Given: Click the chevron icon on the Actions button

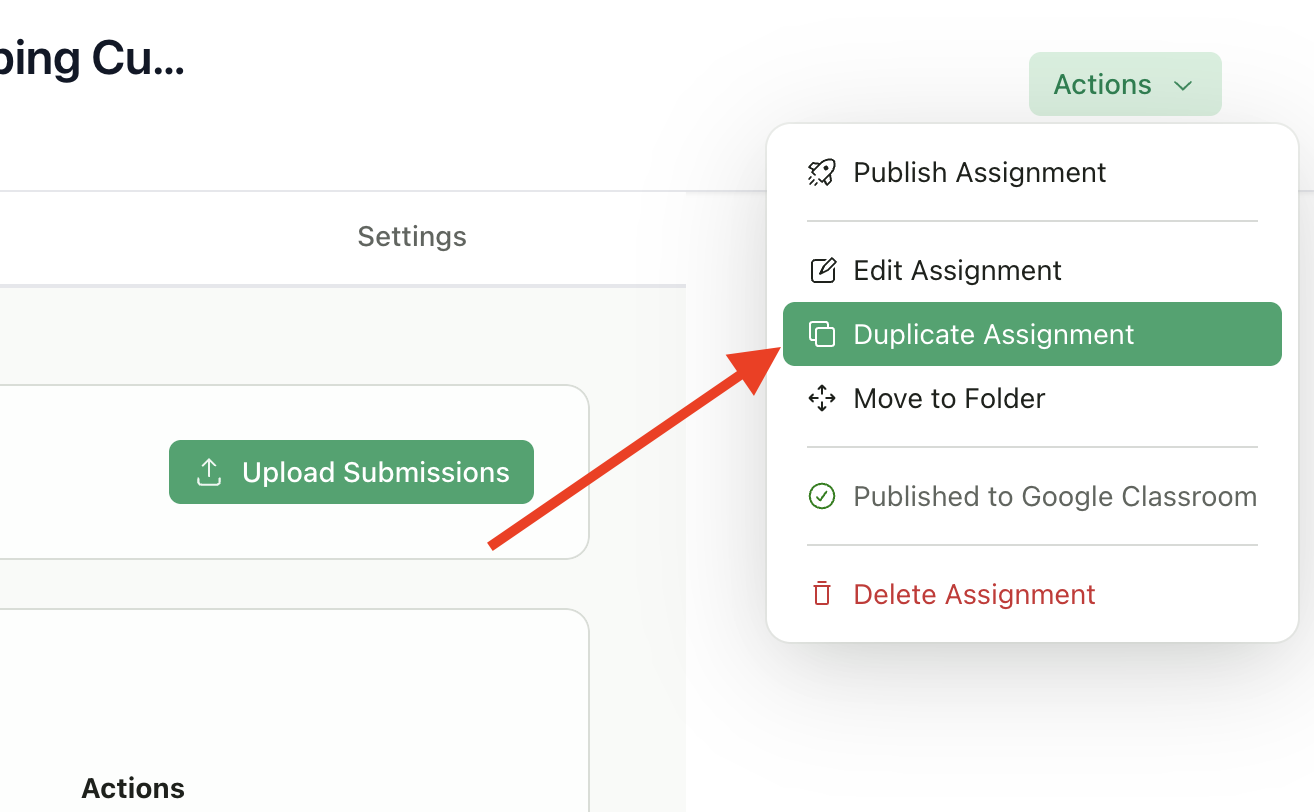Looking at the screenshot, I should (x=1183, y=85).
